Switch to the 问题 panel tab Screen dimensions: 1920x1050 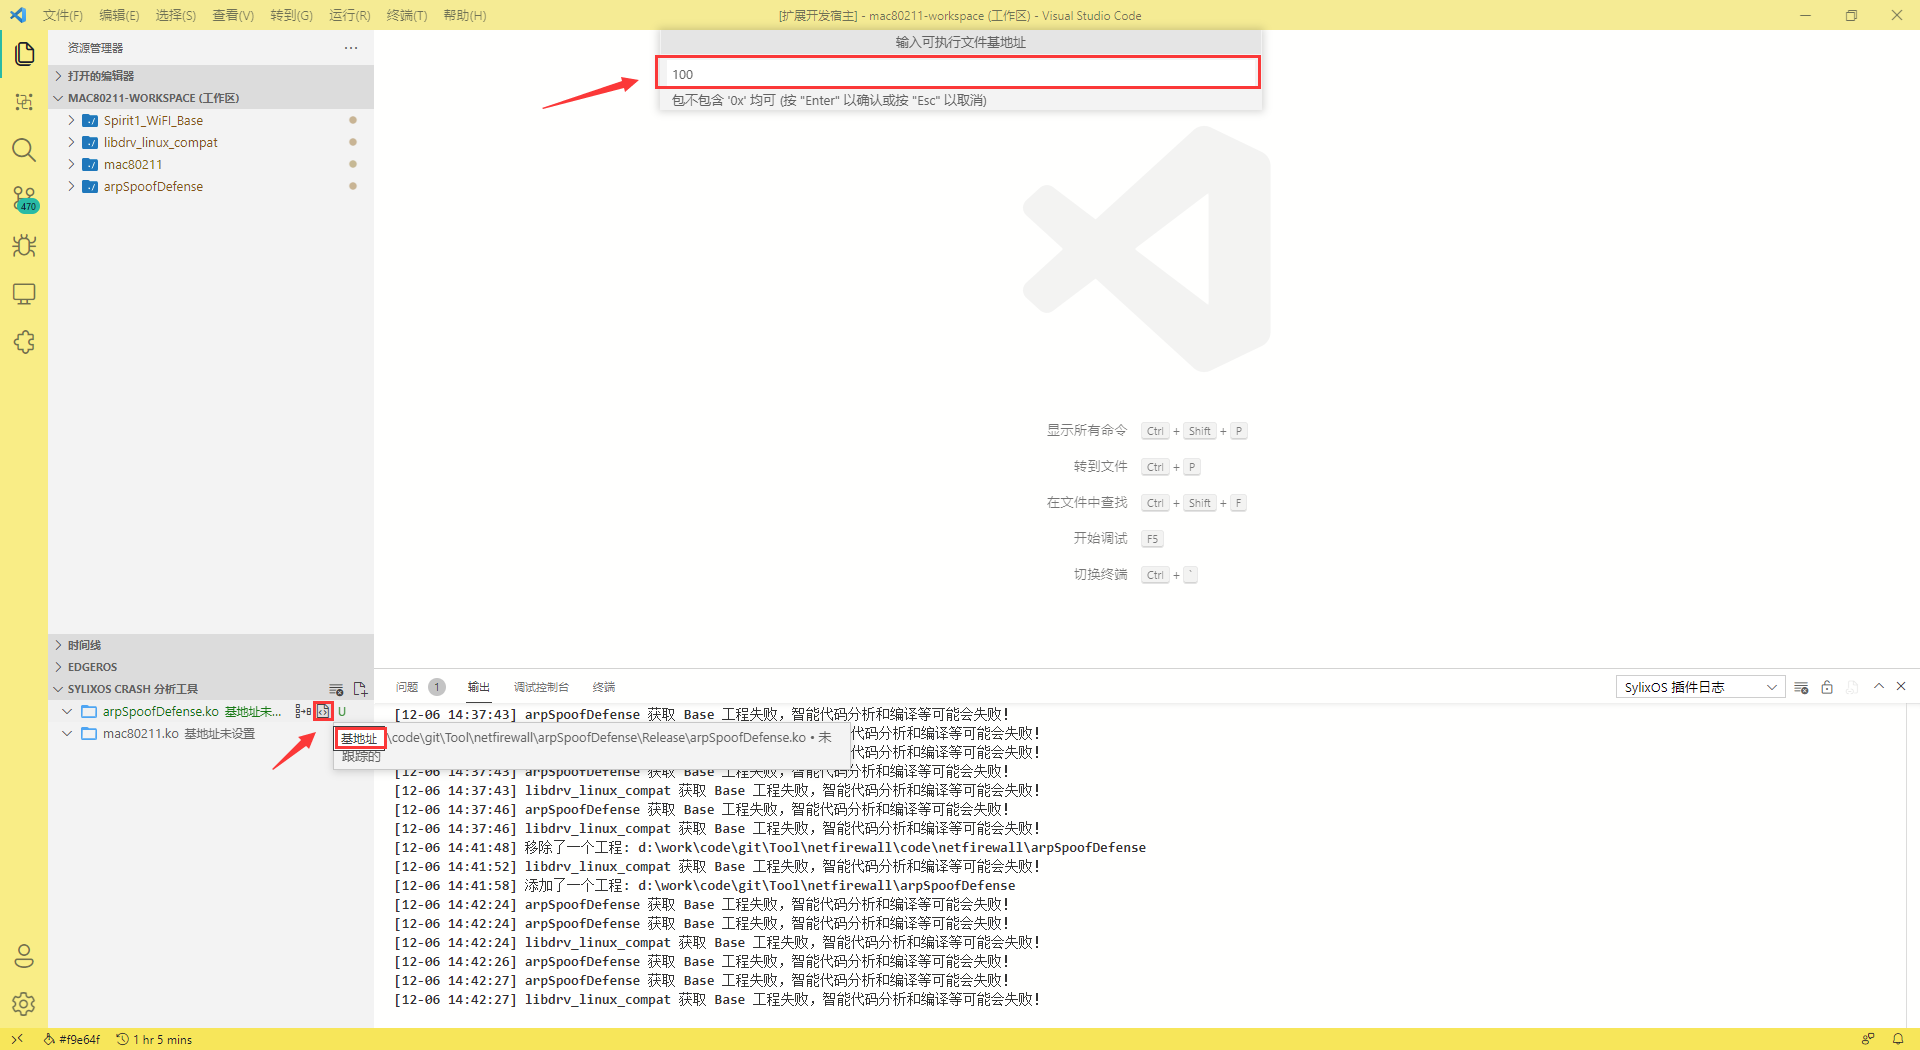click(x=407, y=687)
